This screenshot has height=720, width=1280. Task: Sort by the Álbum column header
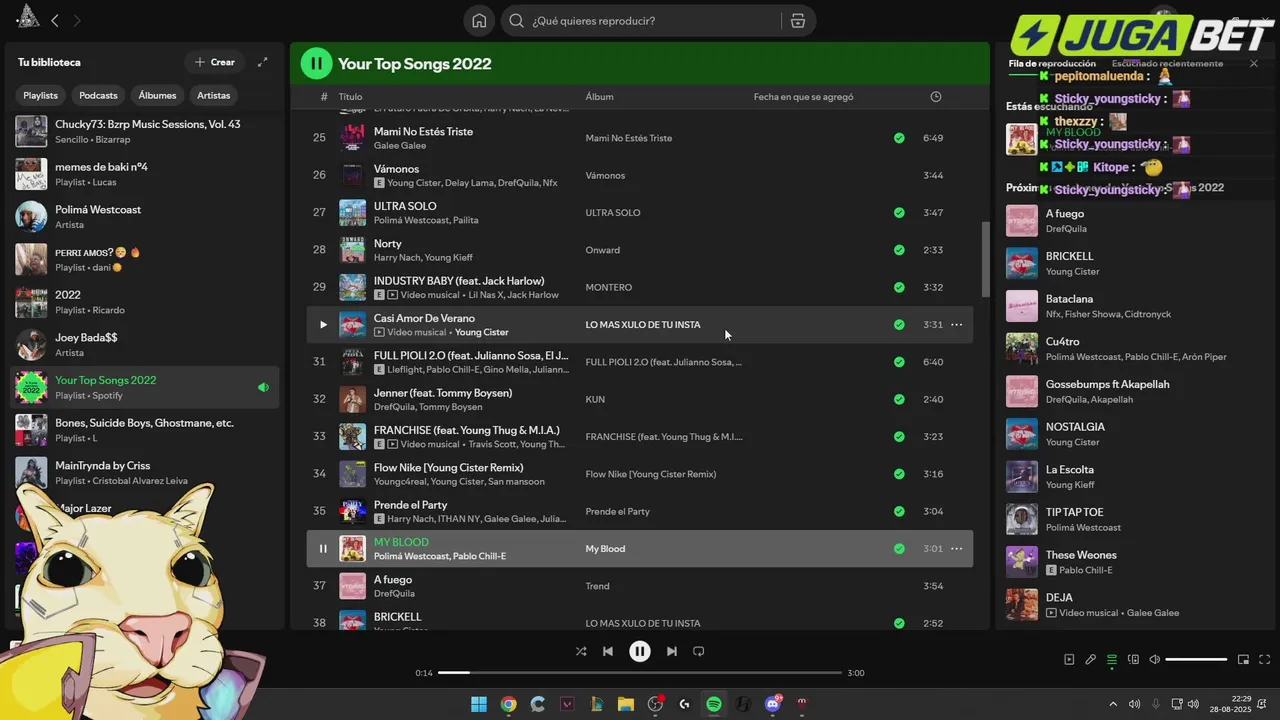tap(599, 97)
